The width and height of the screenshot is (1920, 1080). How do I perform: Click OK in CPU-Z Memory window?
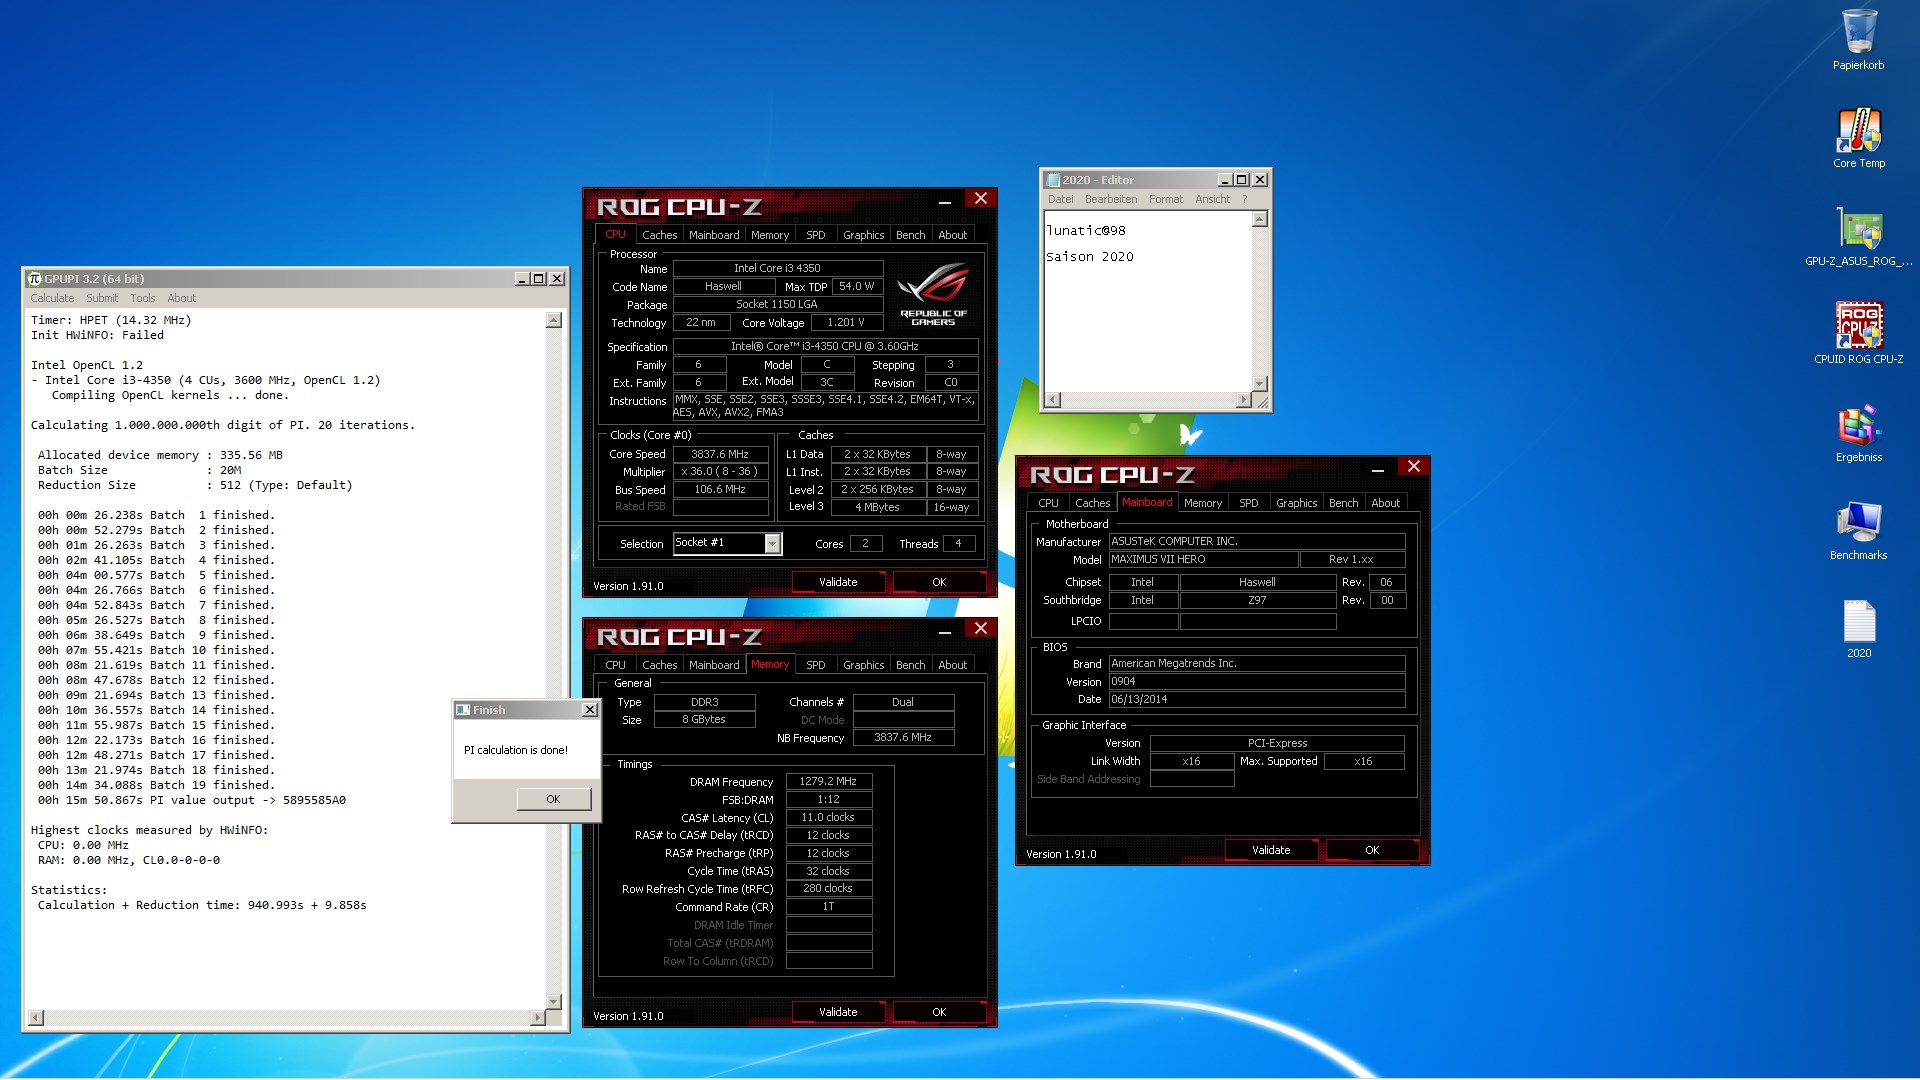[x=939, y=1012]
